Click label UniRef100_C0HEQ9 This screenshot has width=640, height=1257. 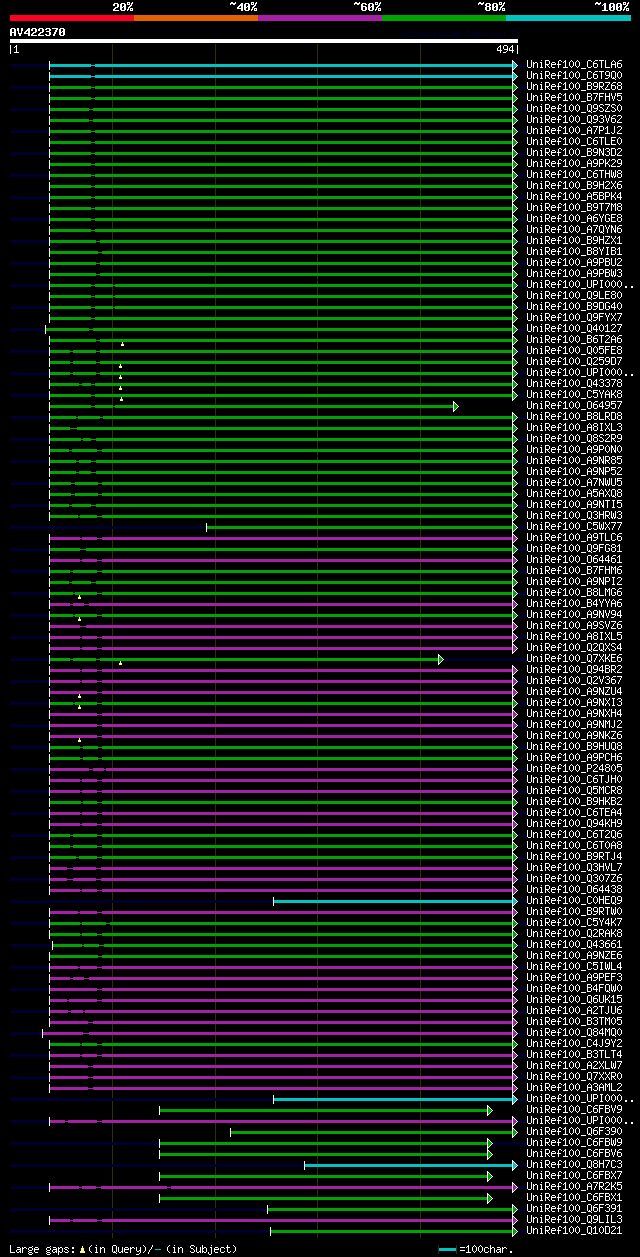[574, 901]
